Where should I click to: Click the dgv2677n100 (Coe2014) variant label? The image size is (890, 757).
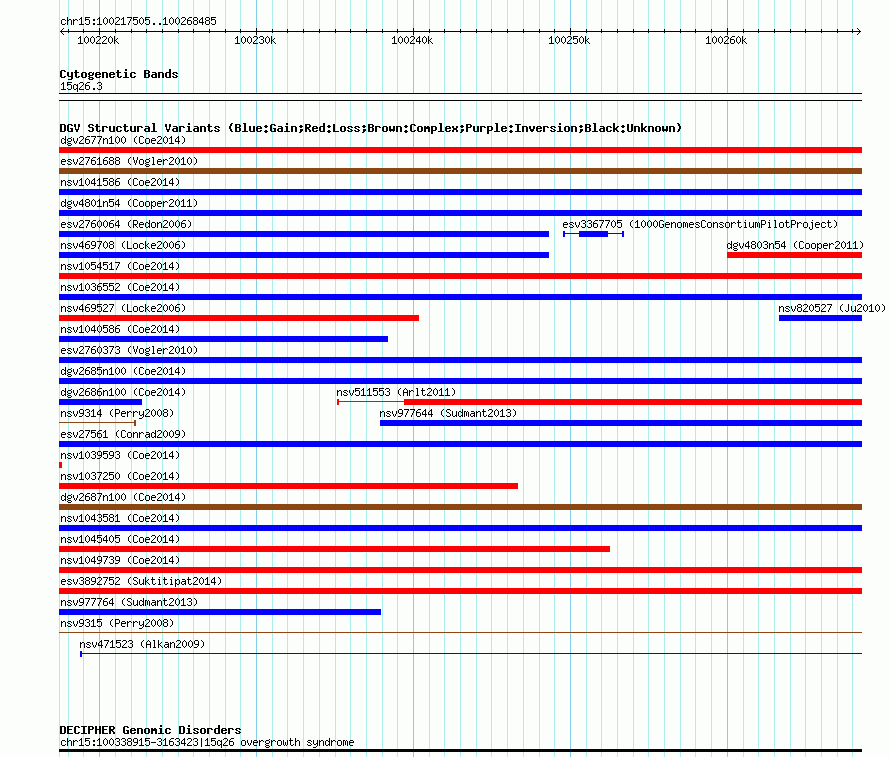tap(123, 140)
